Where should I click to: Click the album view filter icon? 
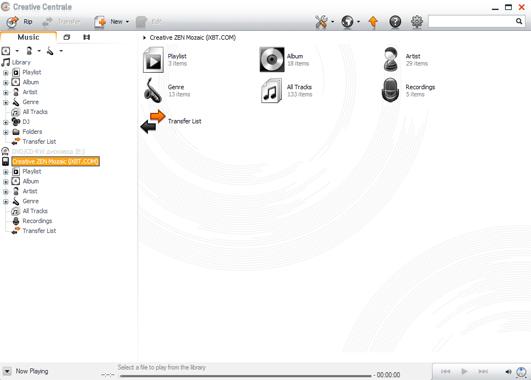[6, 51]
